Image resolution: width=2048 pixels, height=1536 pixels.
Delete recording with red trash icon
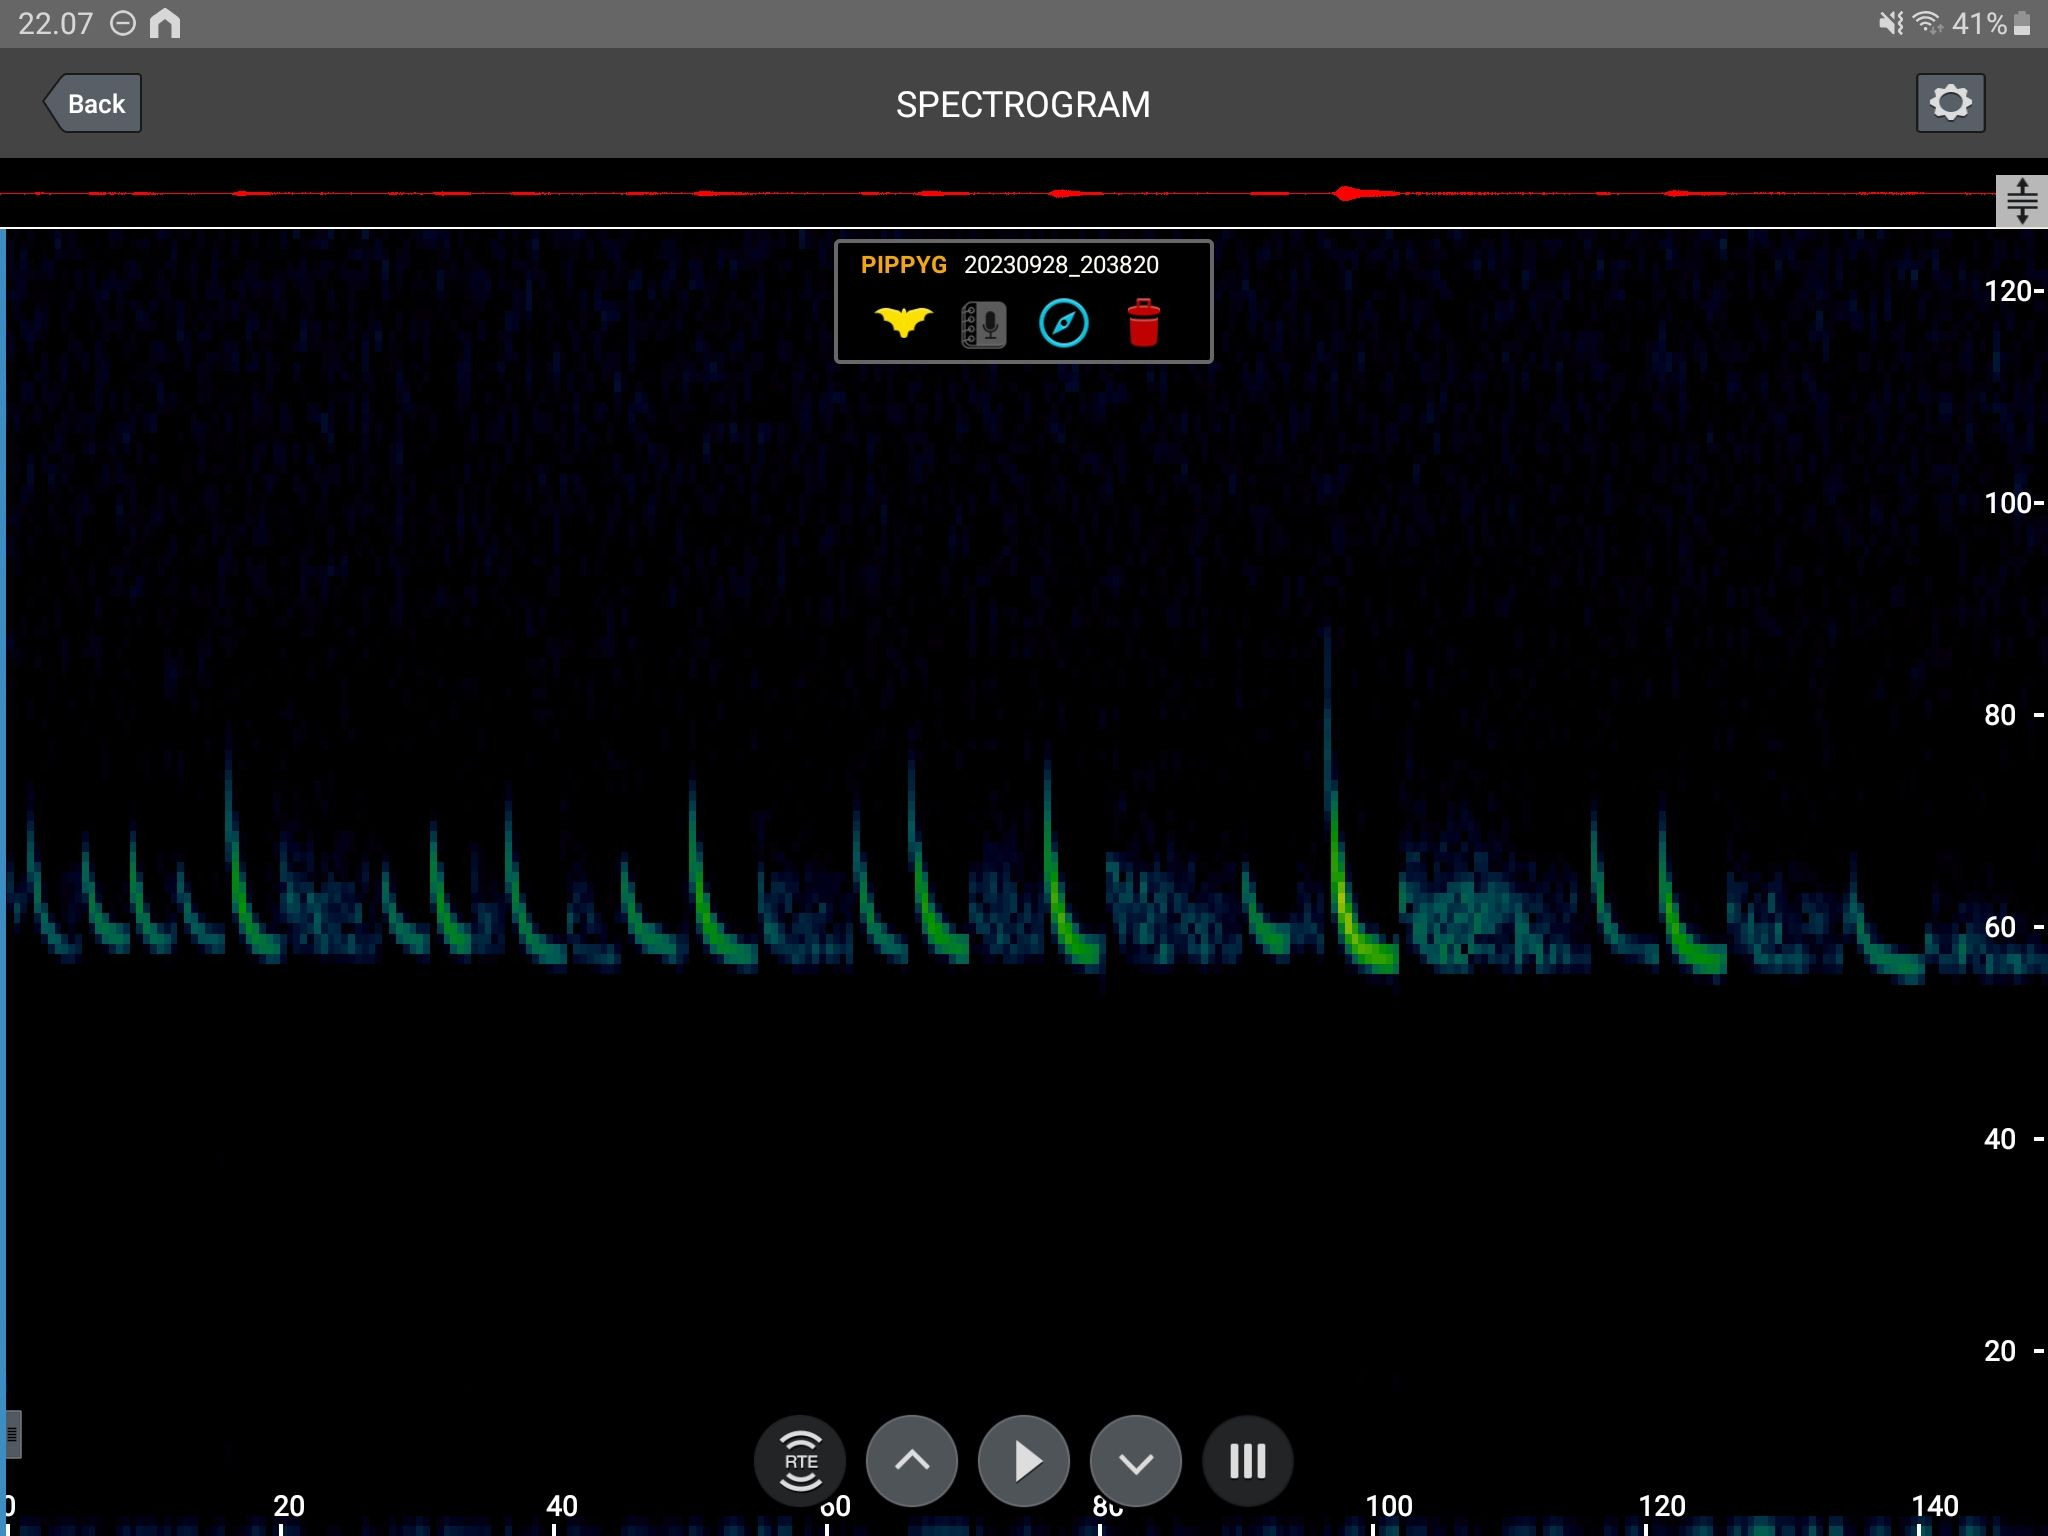[x=1143, y=323]
